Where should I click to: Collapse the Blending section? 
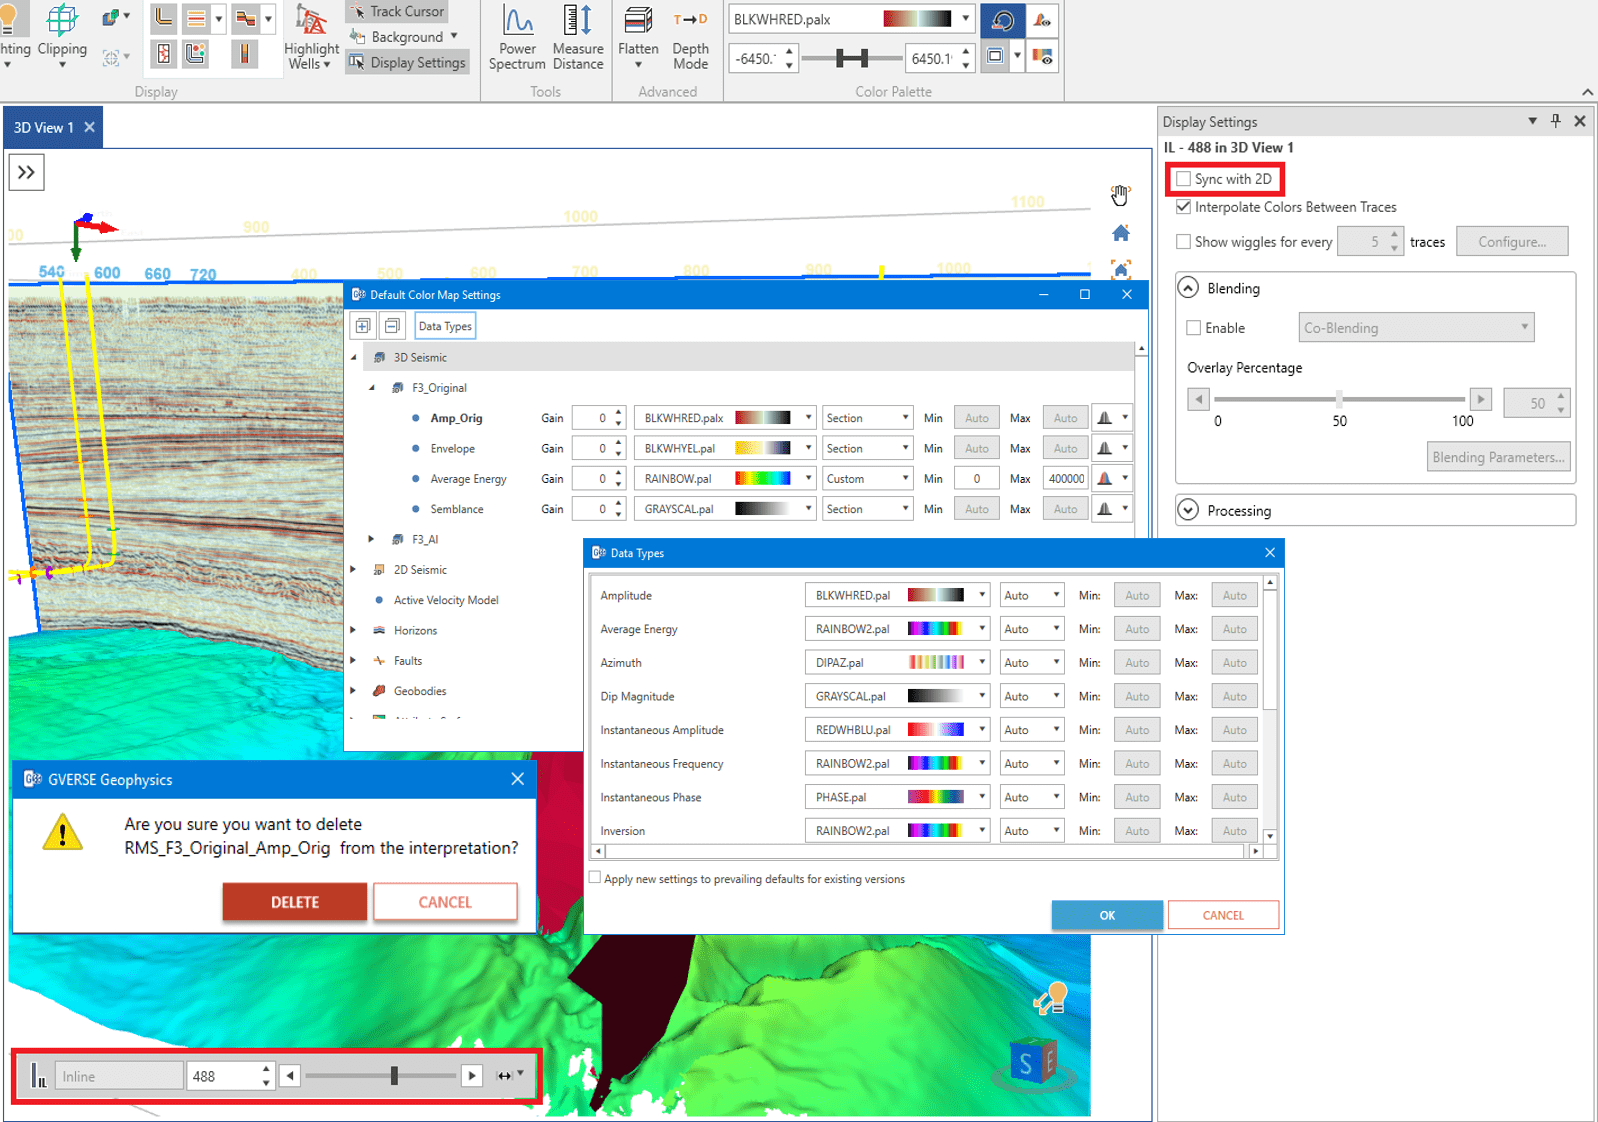coord(1188,288)
